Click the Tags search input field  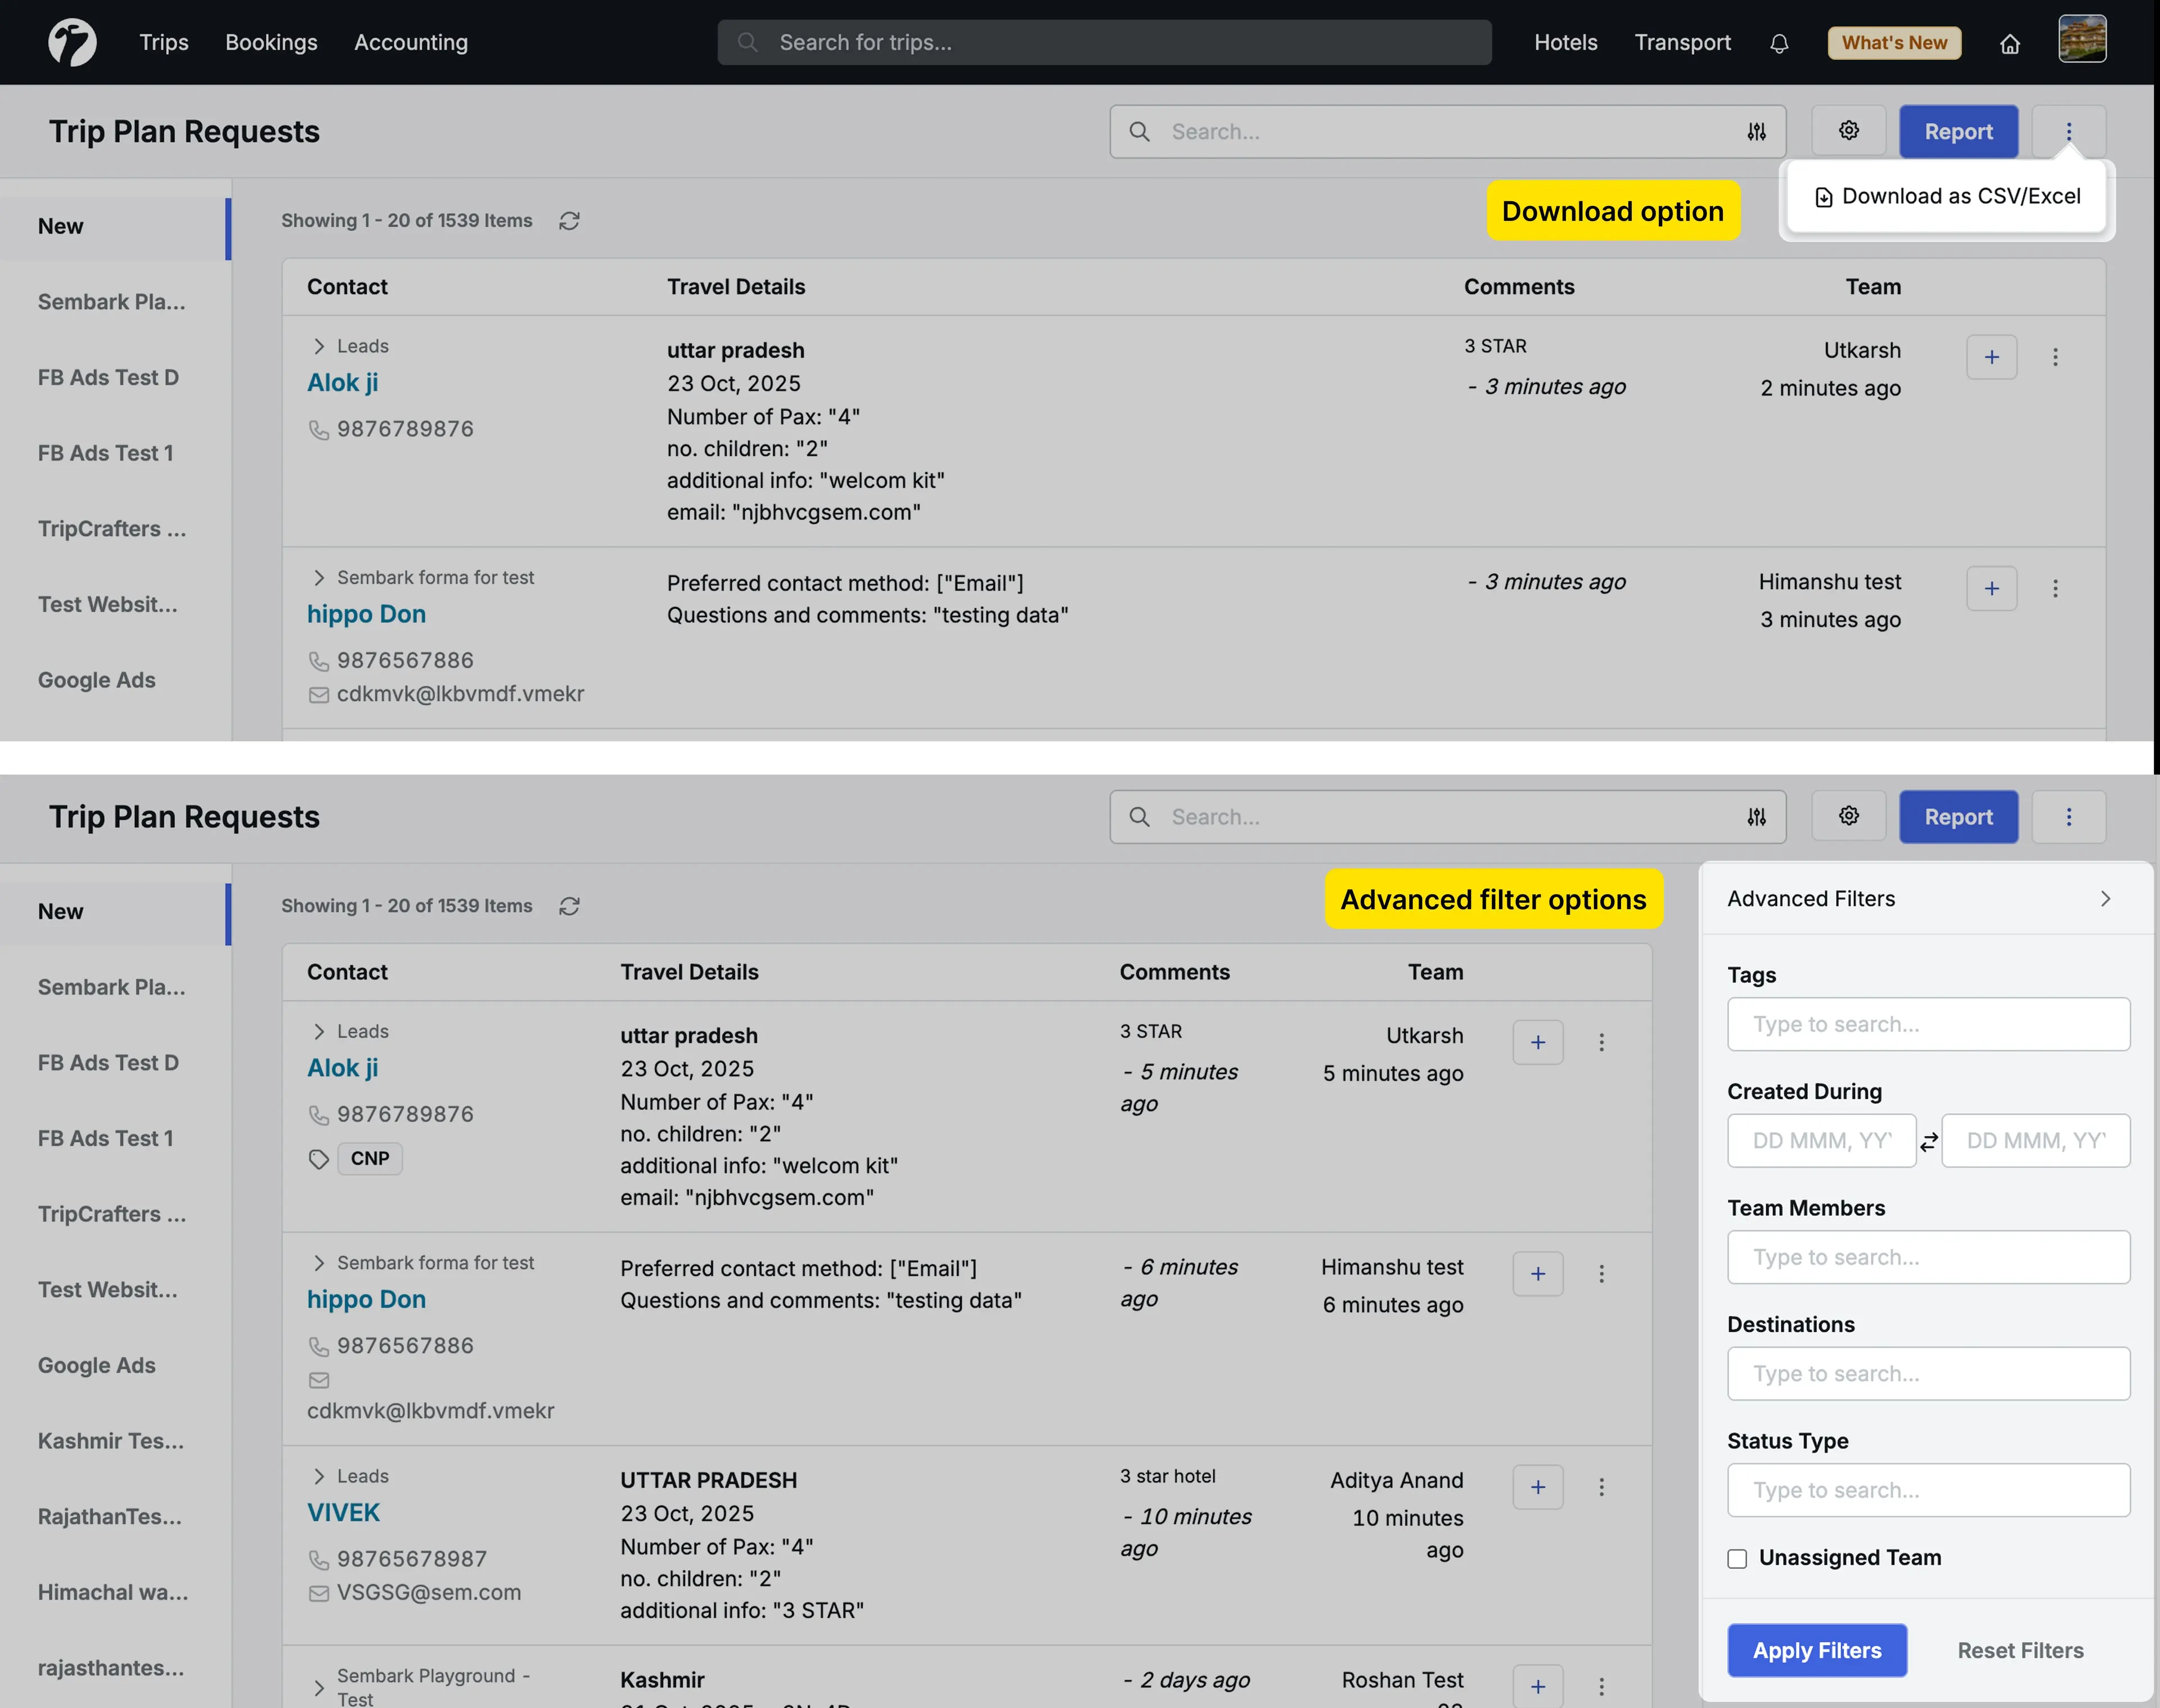point(1928,1024)
